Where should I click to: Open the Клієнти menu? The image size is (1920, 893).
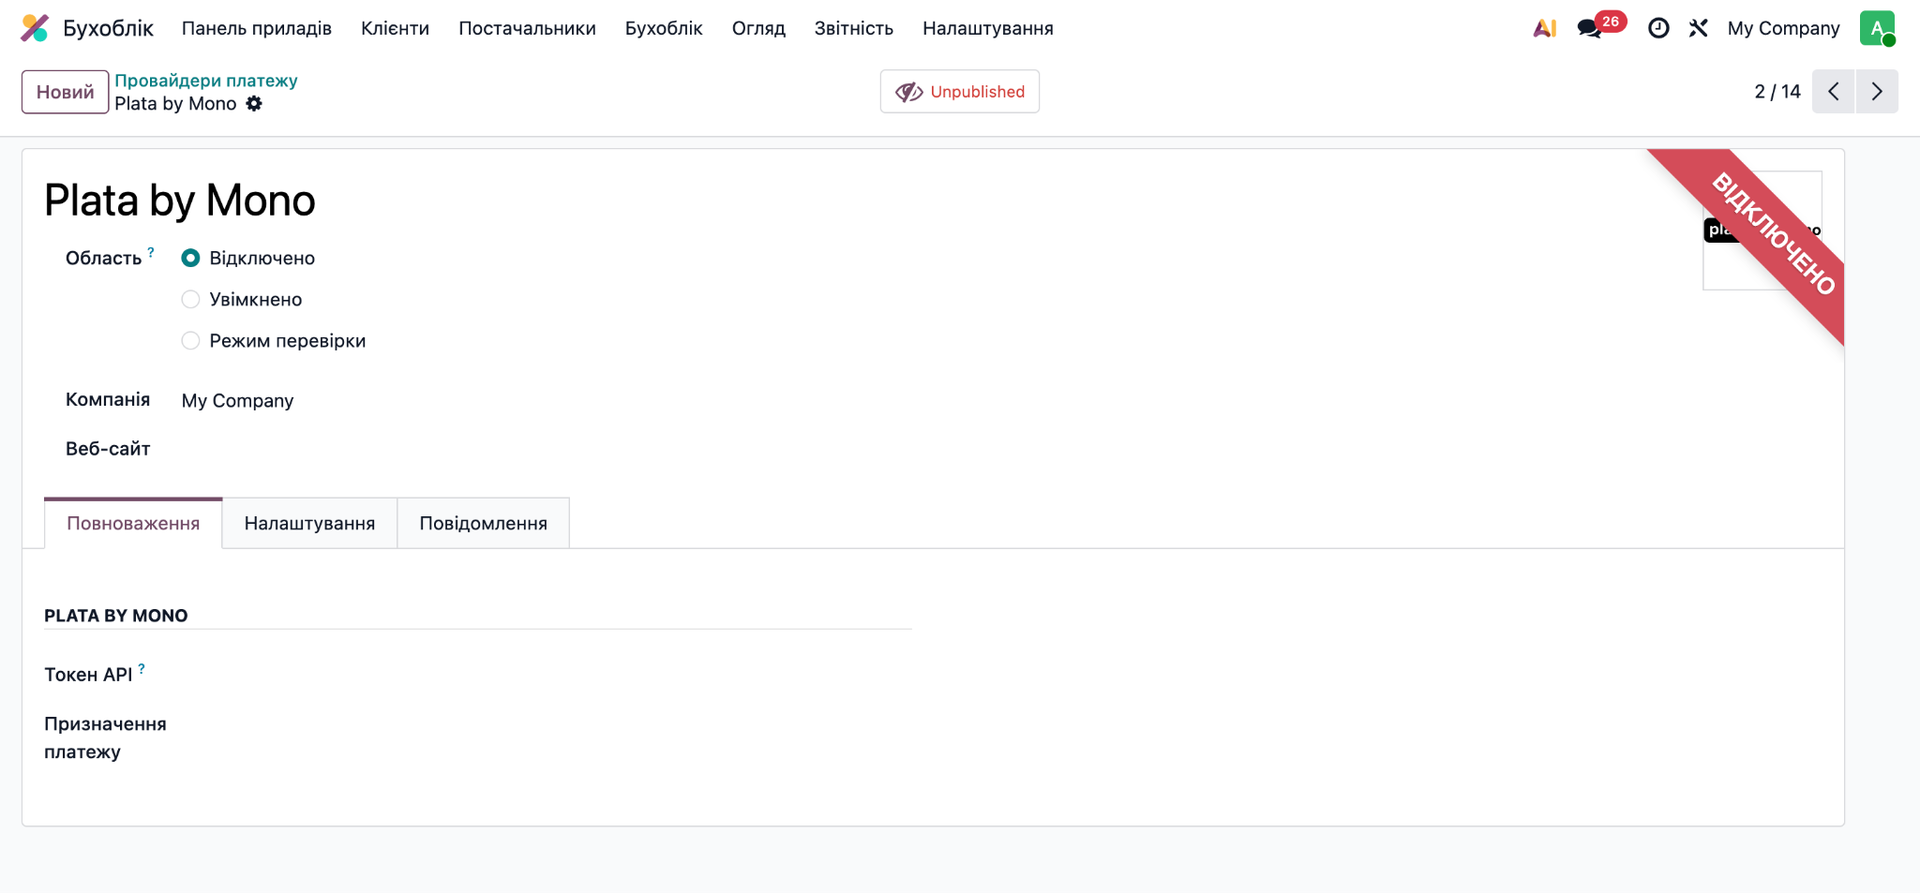tap(395, 28)
